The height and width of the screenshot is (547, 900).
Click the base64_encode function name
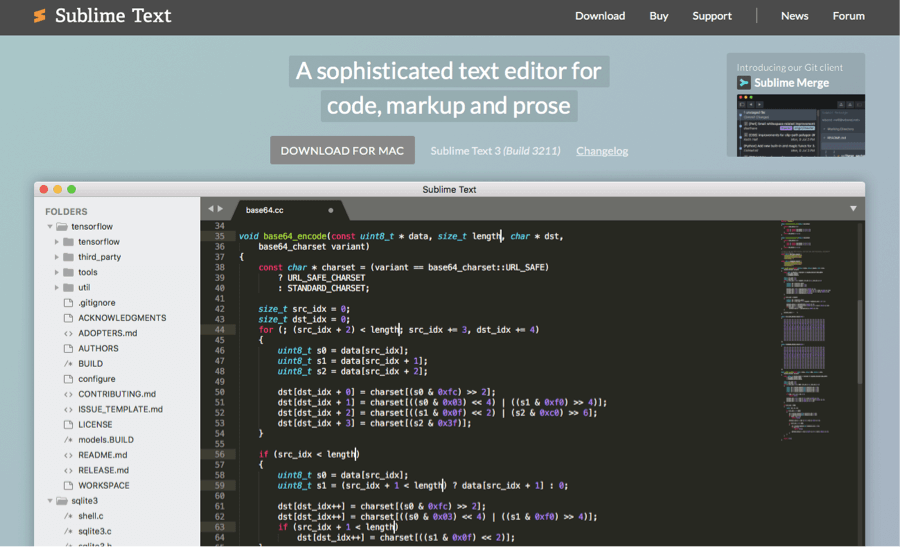coord(294,236)
